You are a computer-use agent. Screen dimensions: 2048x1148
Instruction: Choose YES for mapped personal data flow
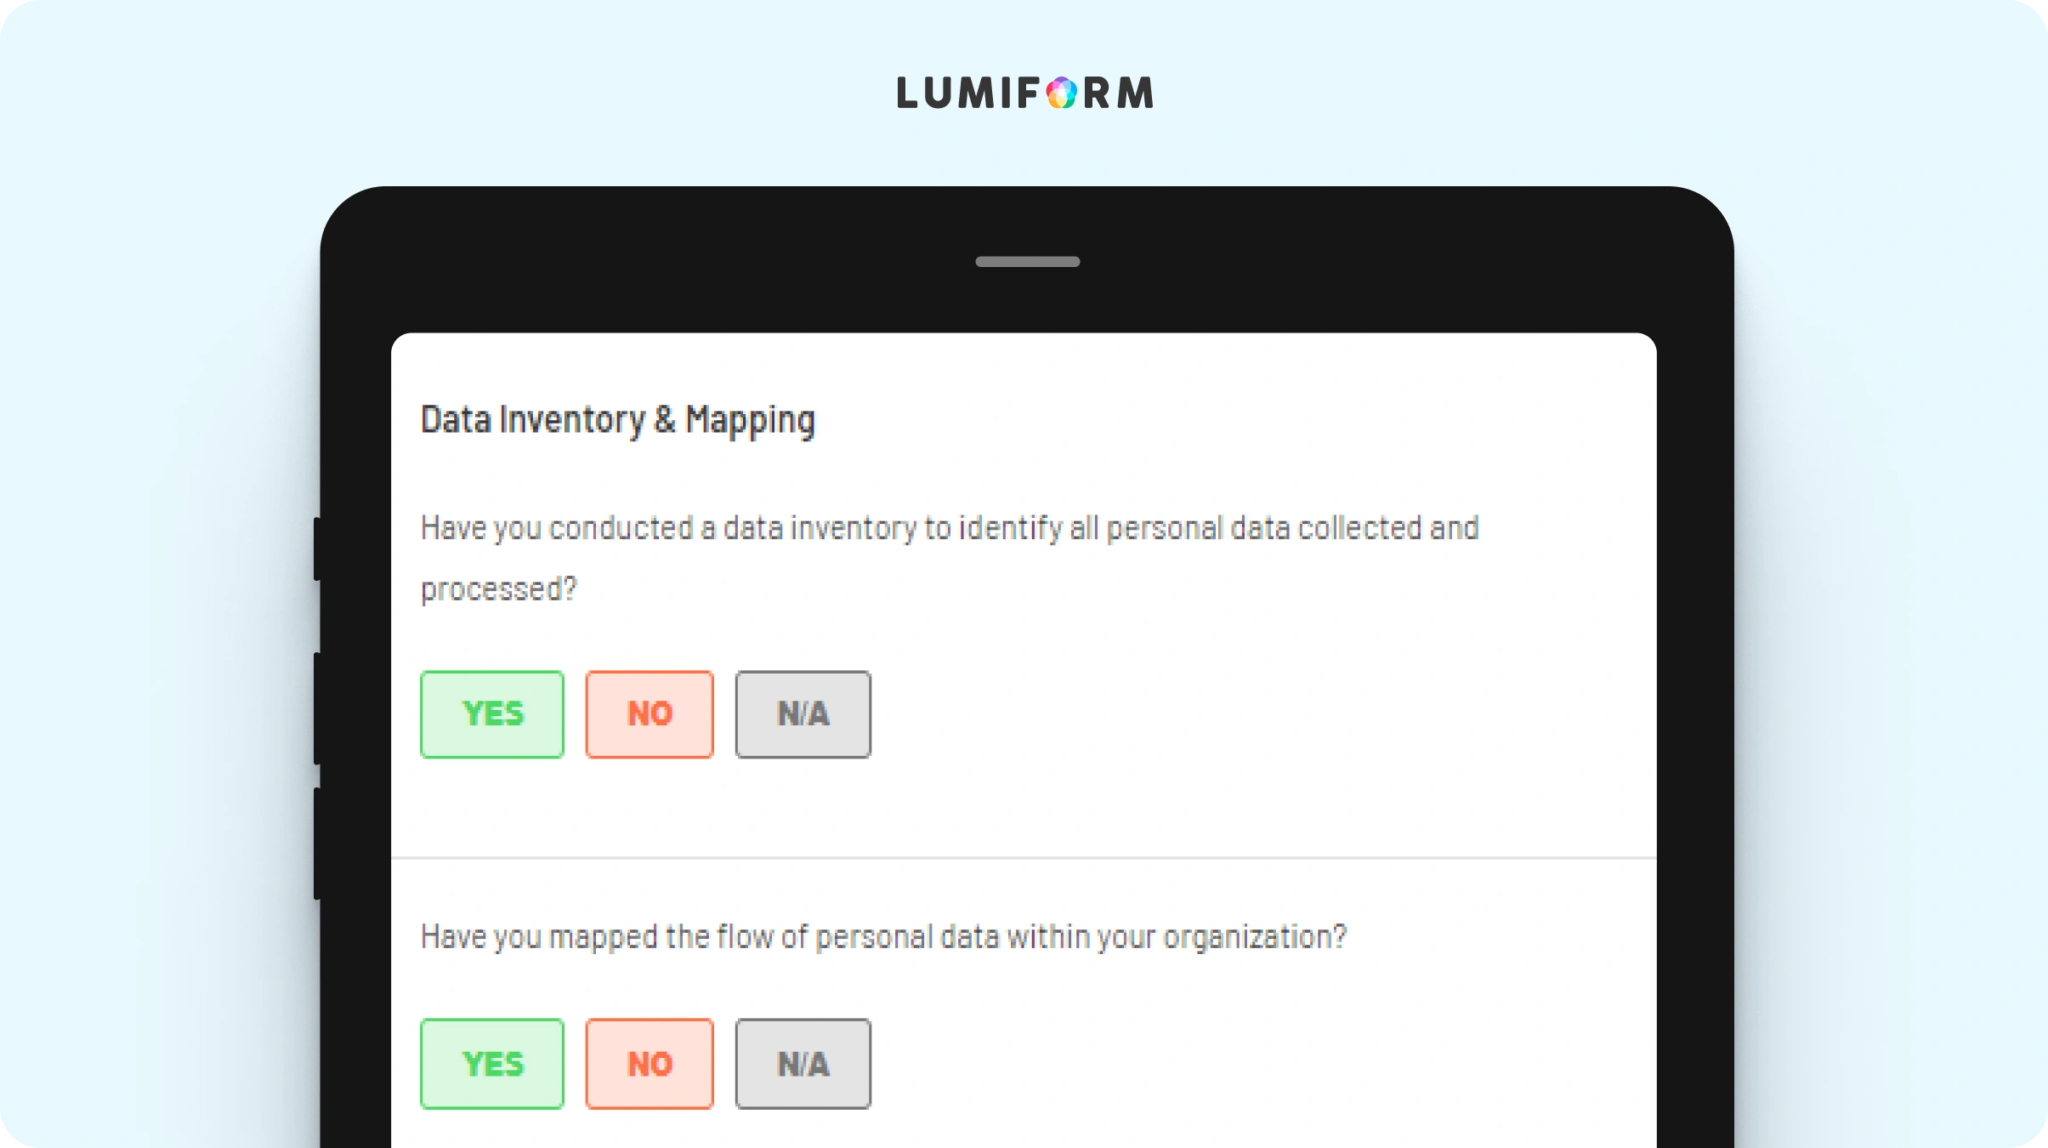492,1064
